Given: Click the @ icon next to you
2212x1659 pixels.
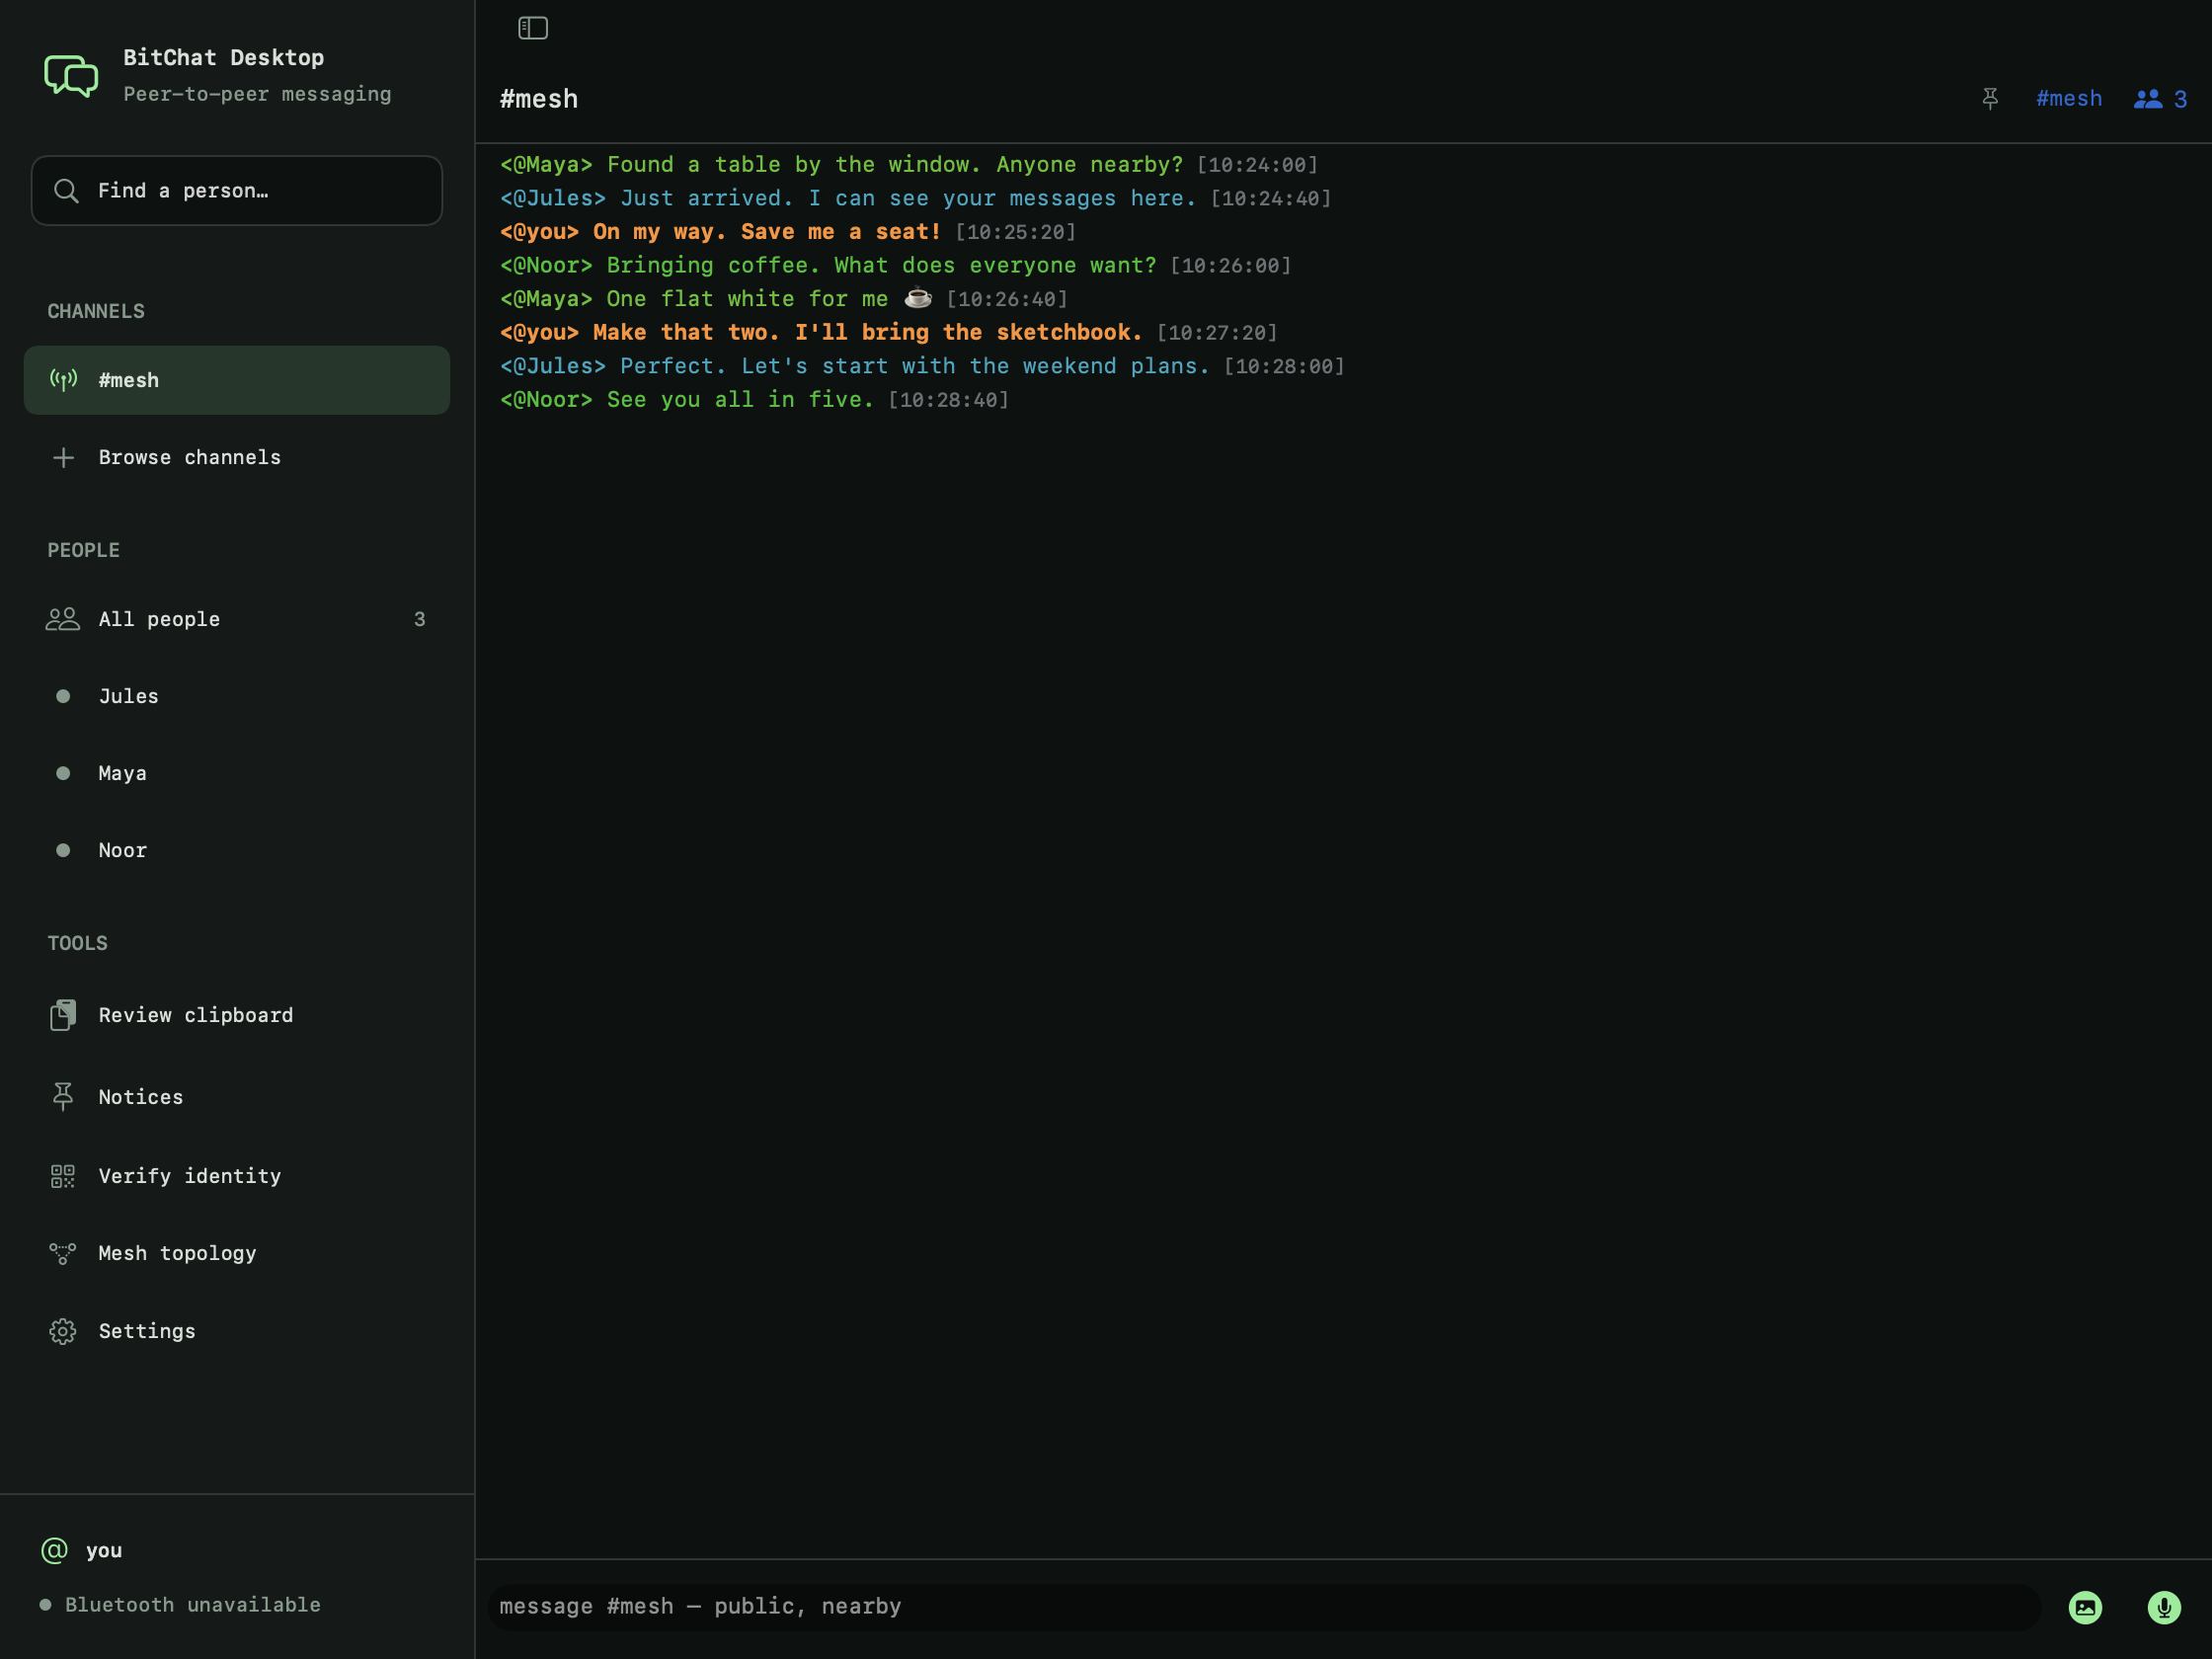Looking at the screenshot, I should click(x=54, y=1550).
